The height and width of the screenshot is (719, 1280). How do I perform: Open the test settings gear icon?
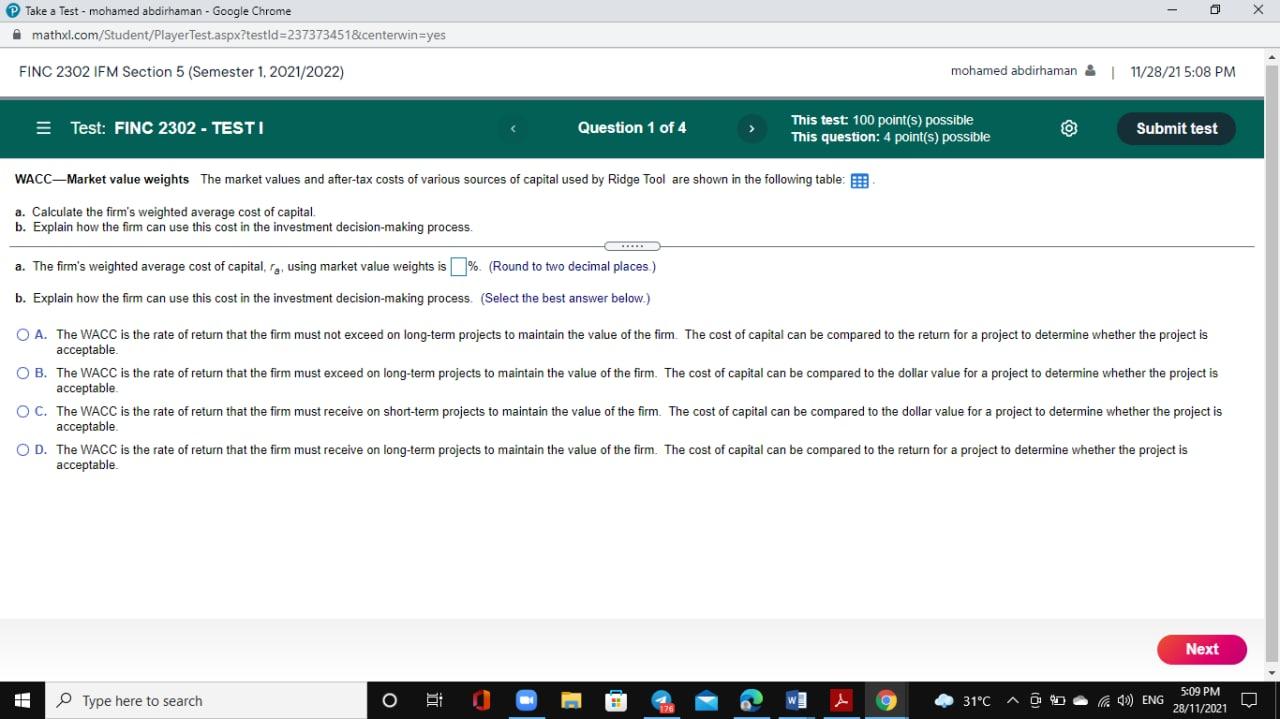[x=1068, y=128]
